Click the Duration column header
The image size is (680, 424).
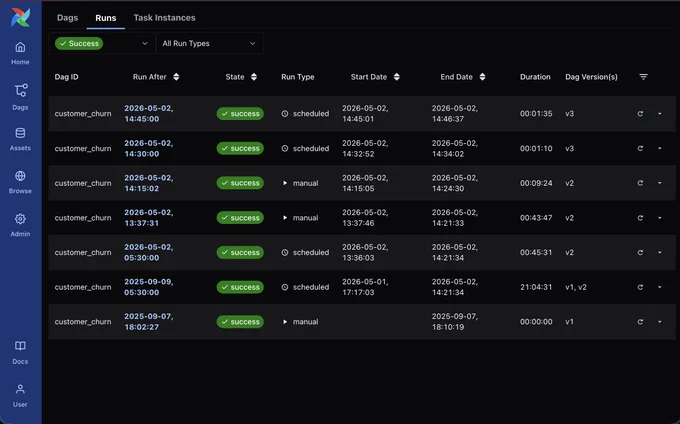(535, 77)
